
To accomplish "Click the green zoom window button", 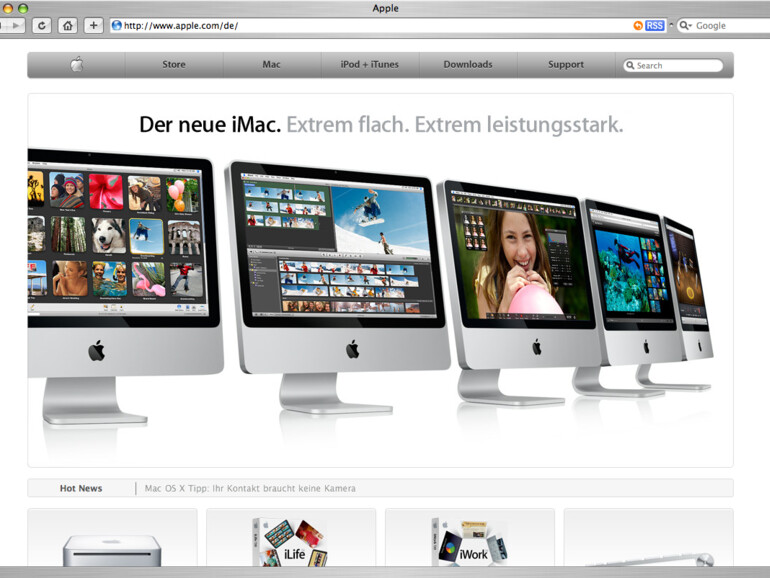I will [x=23, y=8].
